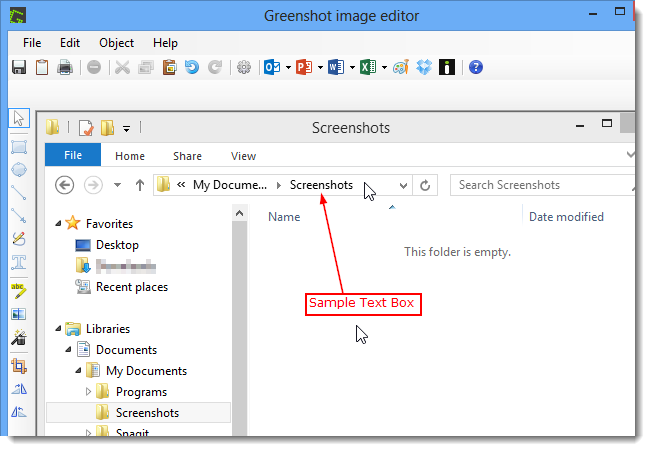Open image in MS Paint
Screen dimensions: 650x451
401,67
